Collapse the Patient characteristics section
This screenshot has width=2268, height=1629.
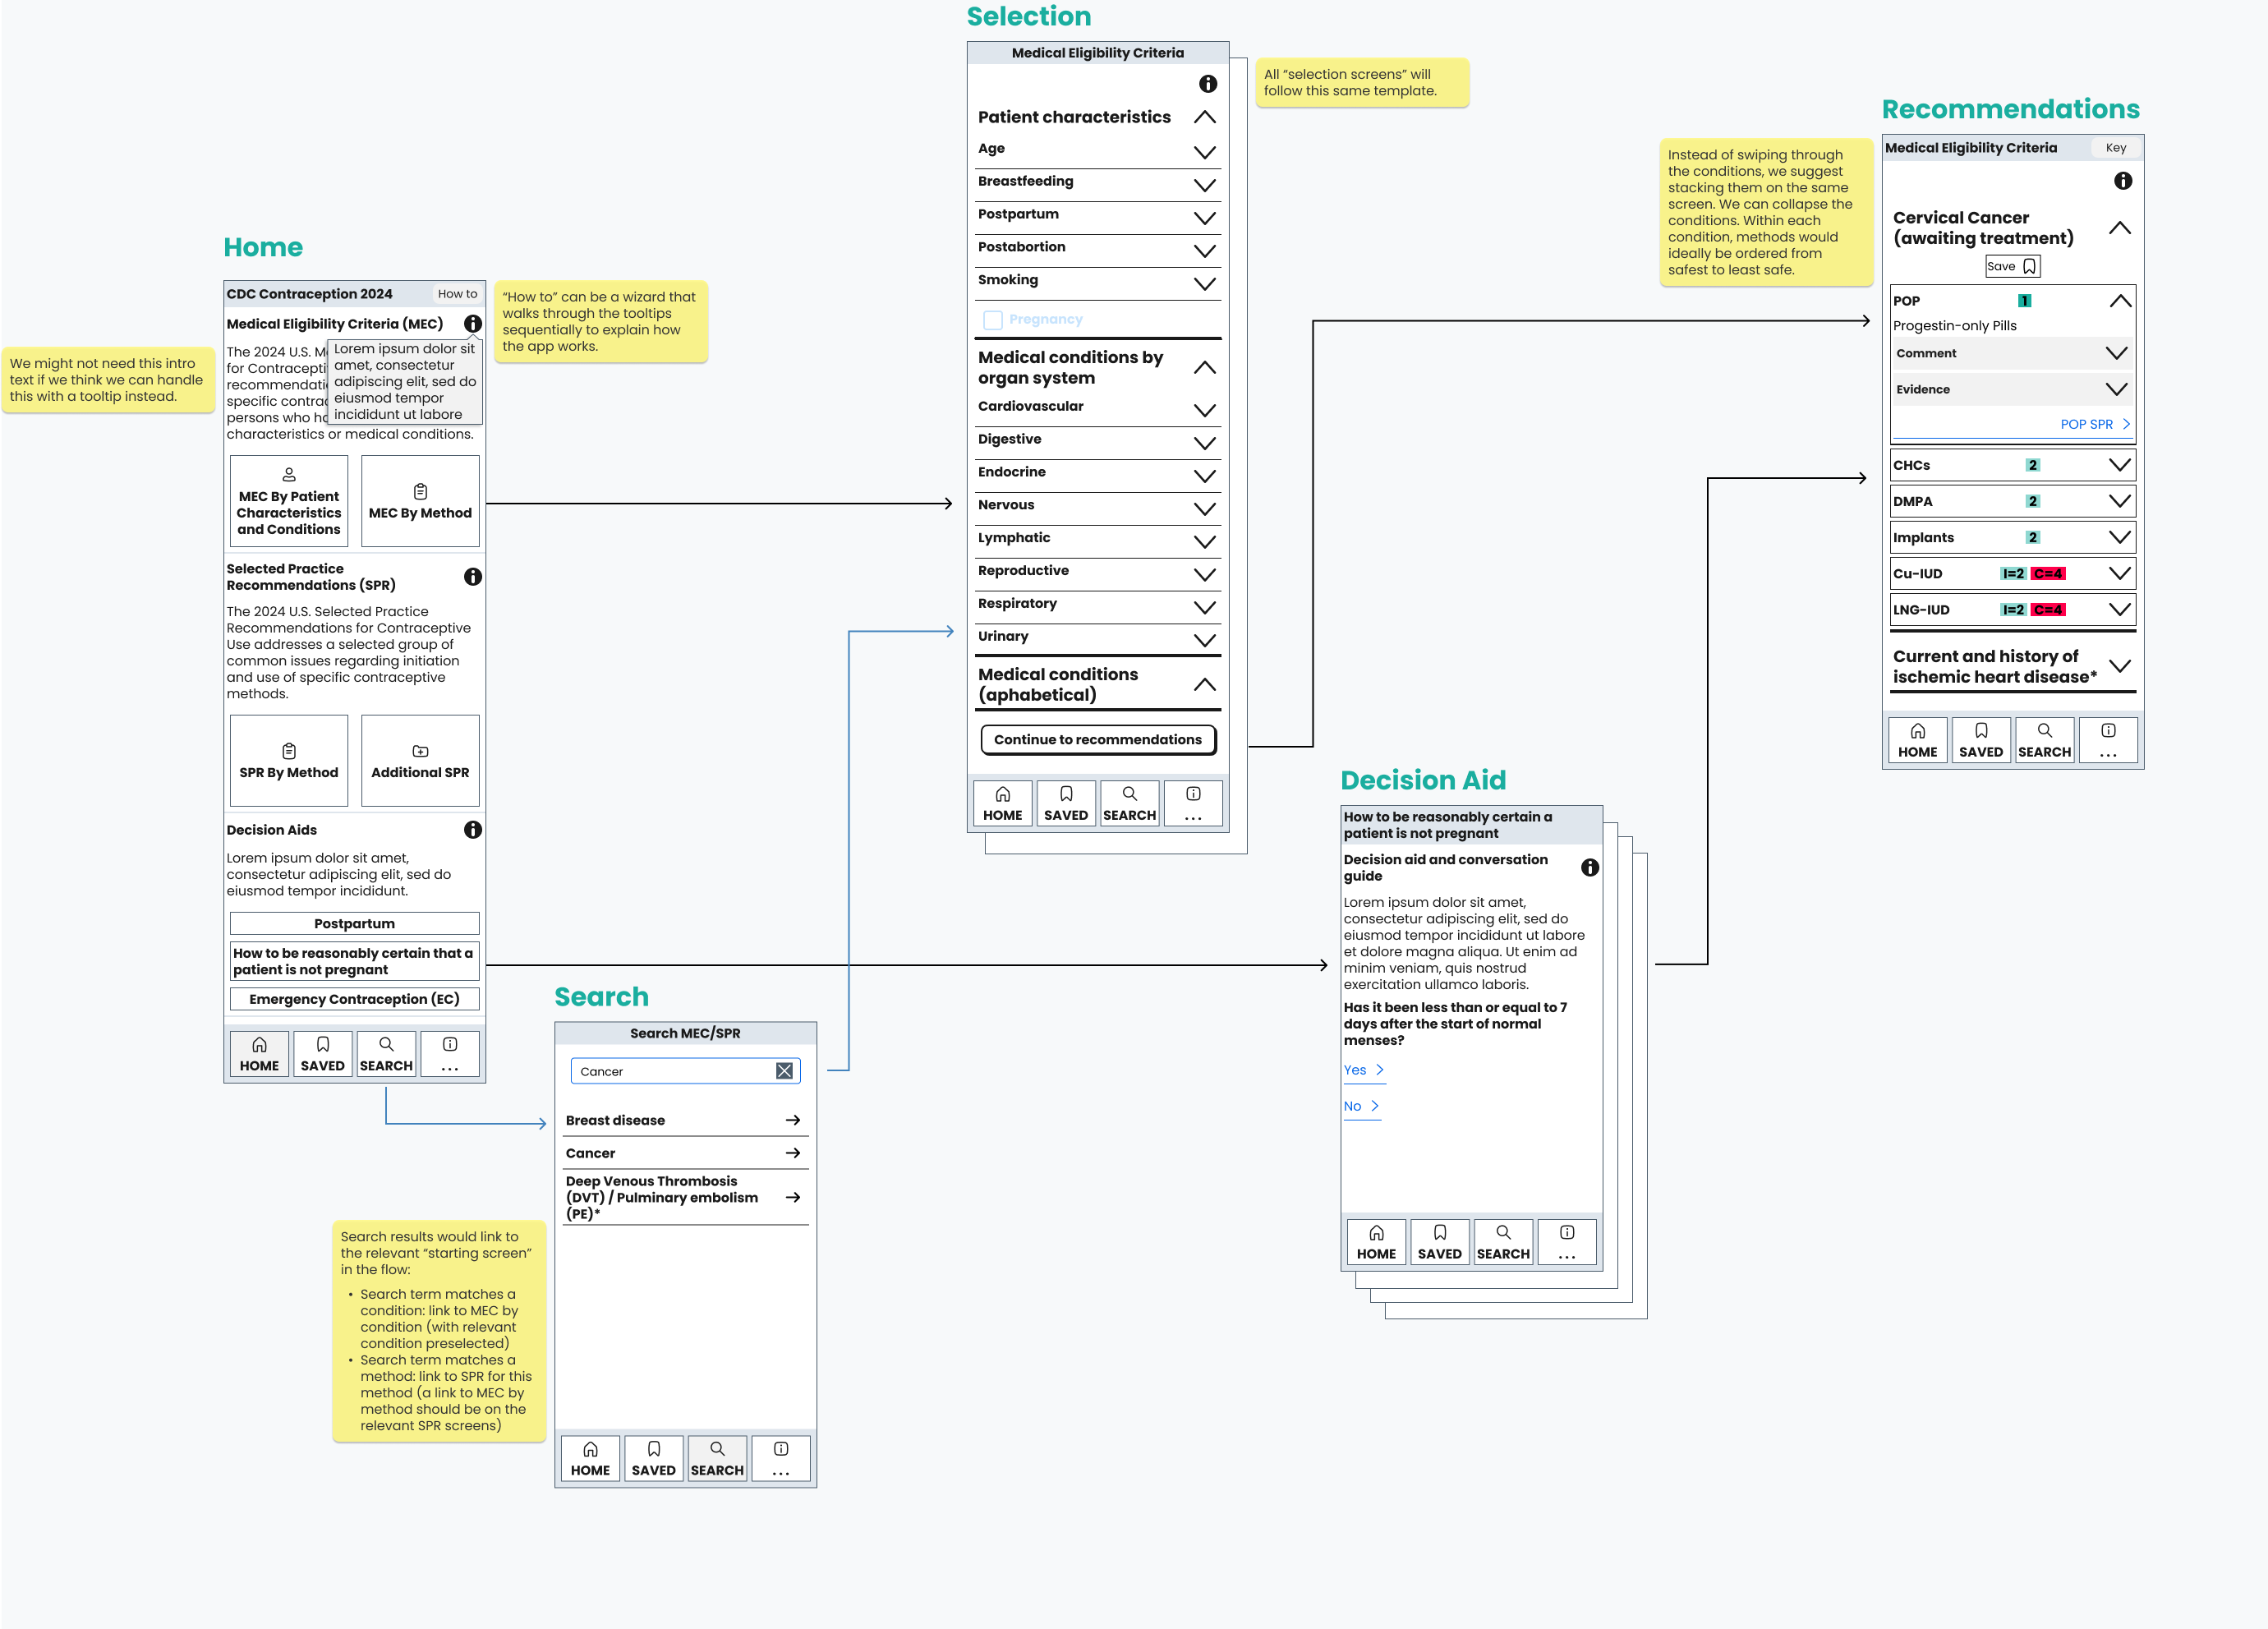(1204, 116)
